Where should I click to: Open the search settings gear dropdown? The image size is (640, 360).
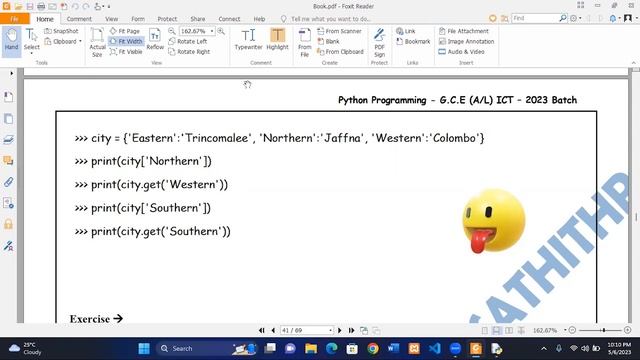(x=576, y=18)
